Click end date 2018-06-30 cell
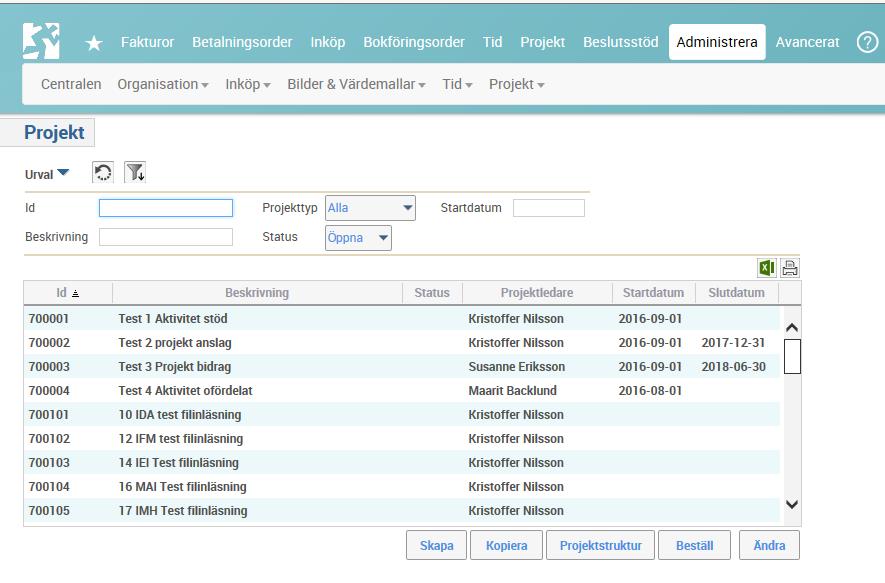Screen dimensions: 885x583 pos(733,367)
